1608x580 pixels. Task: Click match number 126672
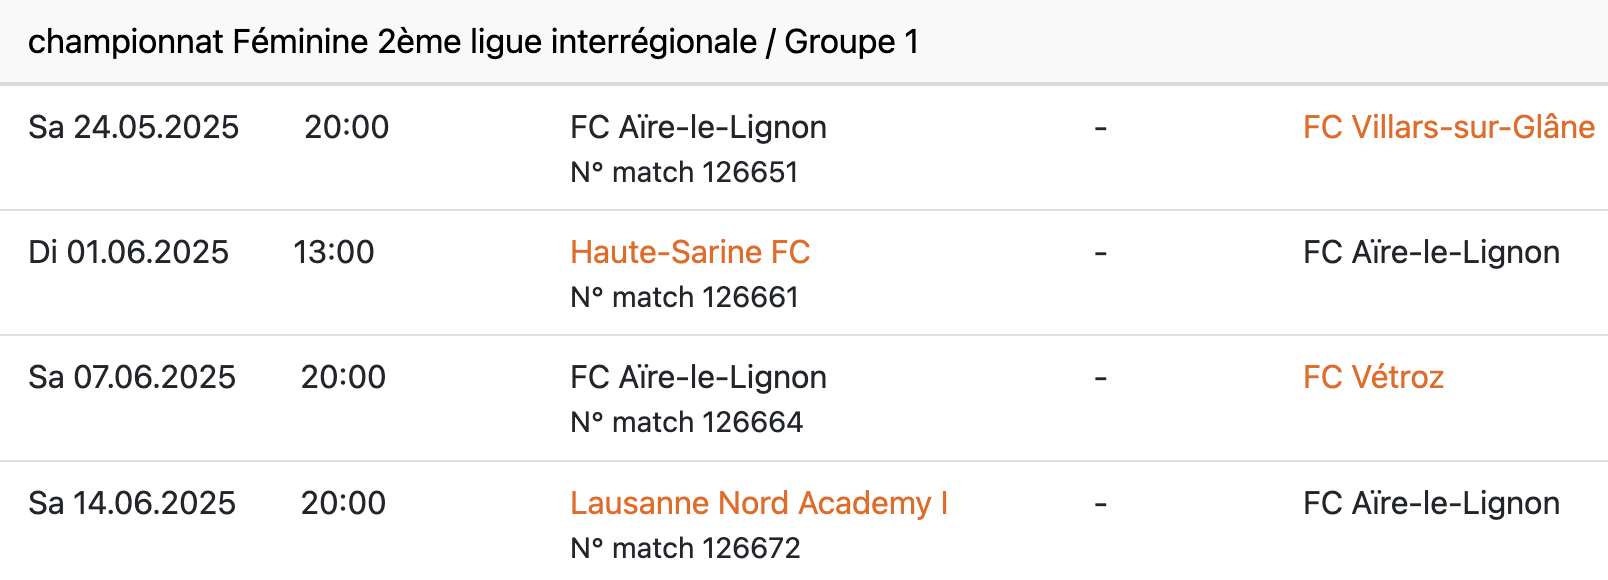[x=685, y=548]
